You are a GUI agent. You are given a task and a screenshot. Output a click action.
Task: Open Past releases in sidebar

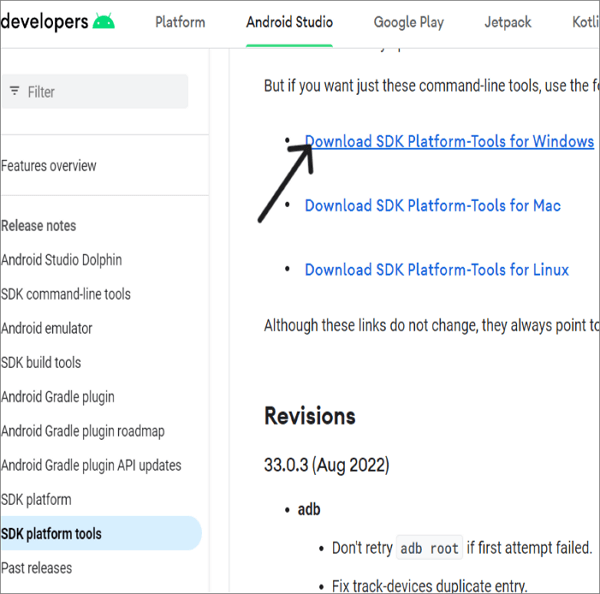(x=37, y=568)
